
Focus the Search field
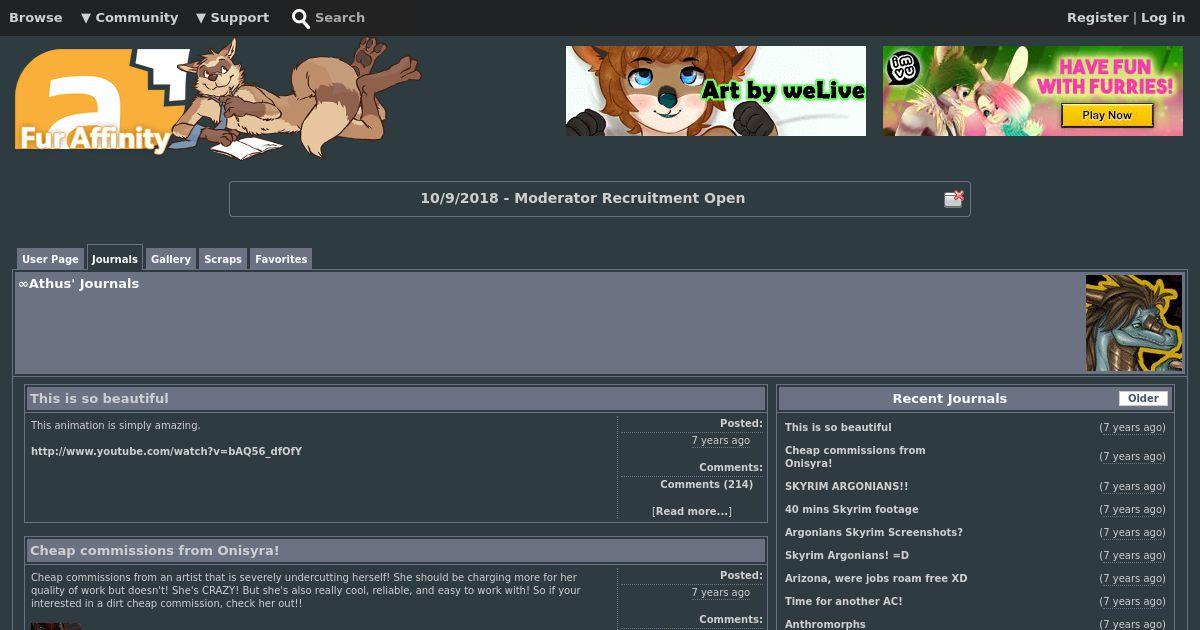340,18
